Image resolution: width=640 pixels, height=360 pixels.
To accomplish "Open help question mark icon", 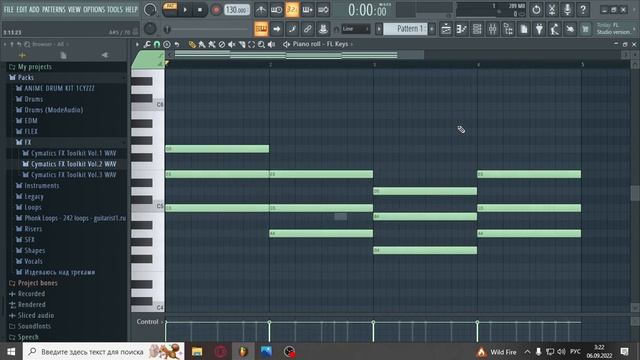I will point(583,9).
